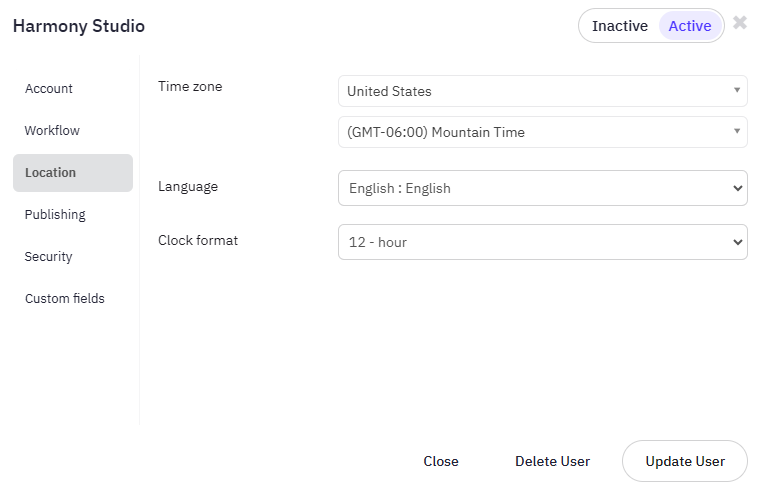Select the Location sidebar item
Viewport: 760px width, 494px height.
pos(73,173)
